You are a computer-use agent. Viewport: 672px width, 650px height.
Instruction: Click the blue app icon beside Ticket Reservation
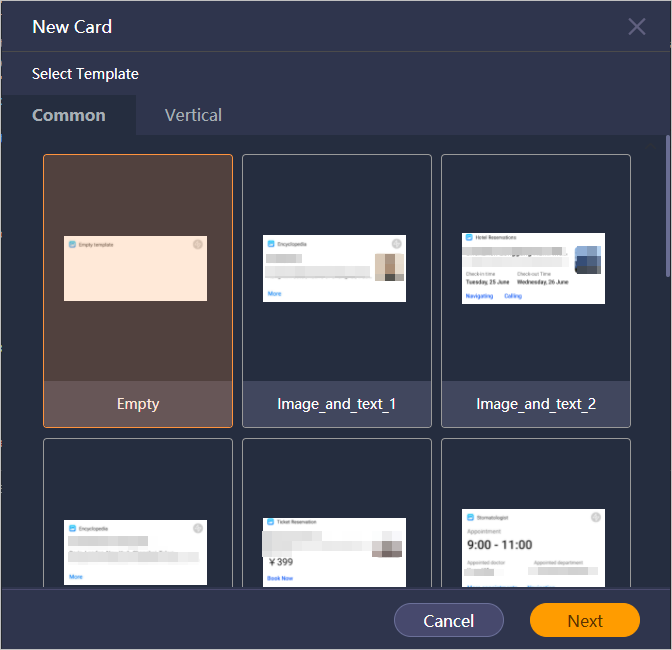[x=270, y=522]
